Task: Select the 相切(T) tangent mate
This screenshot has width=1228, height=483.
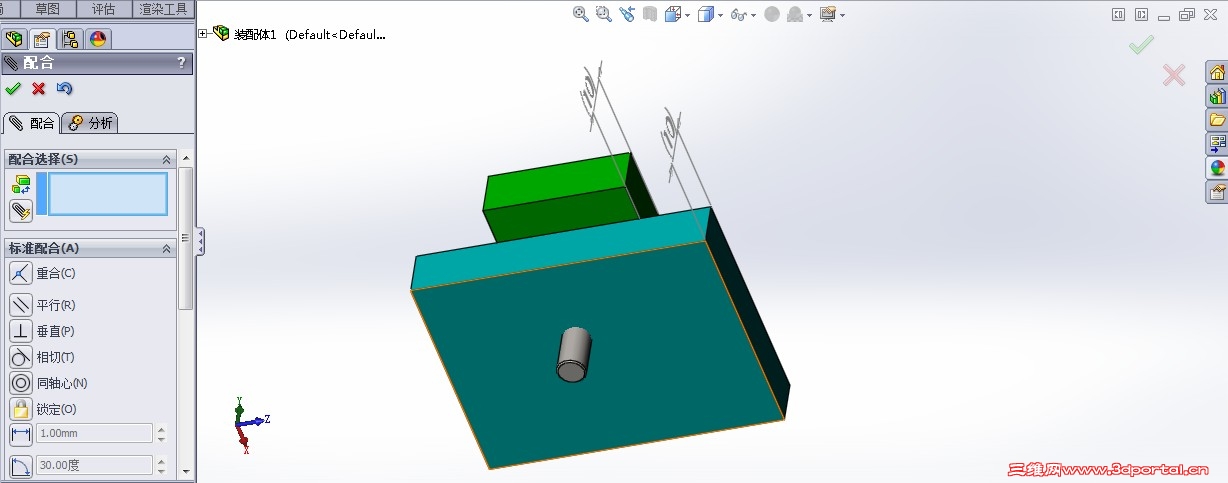Action: tap(21, 357)
